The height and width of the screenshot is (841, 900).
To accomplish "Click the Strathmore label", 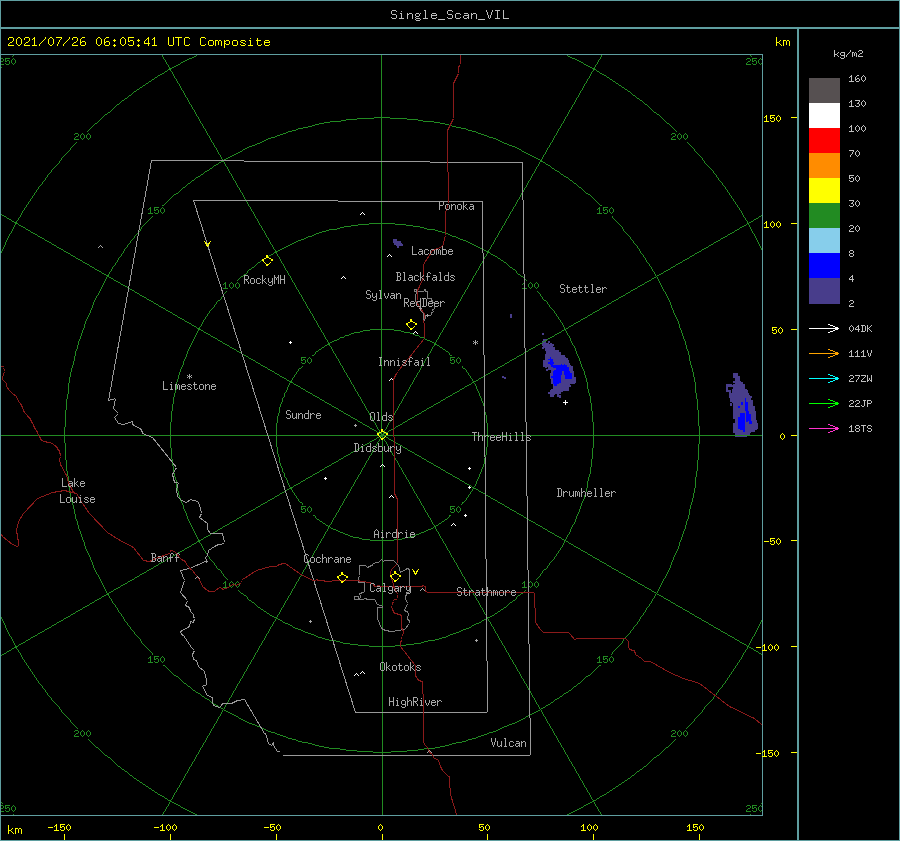I will (486, 592).
